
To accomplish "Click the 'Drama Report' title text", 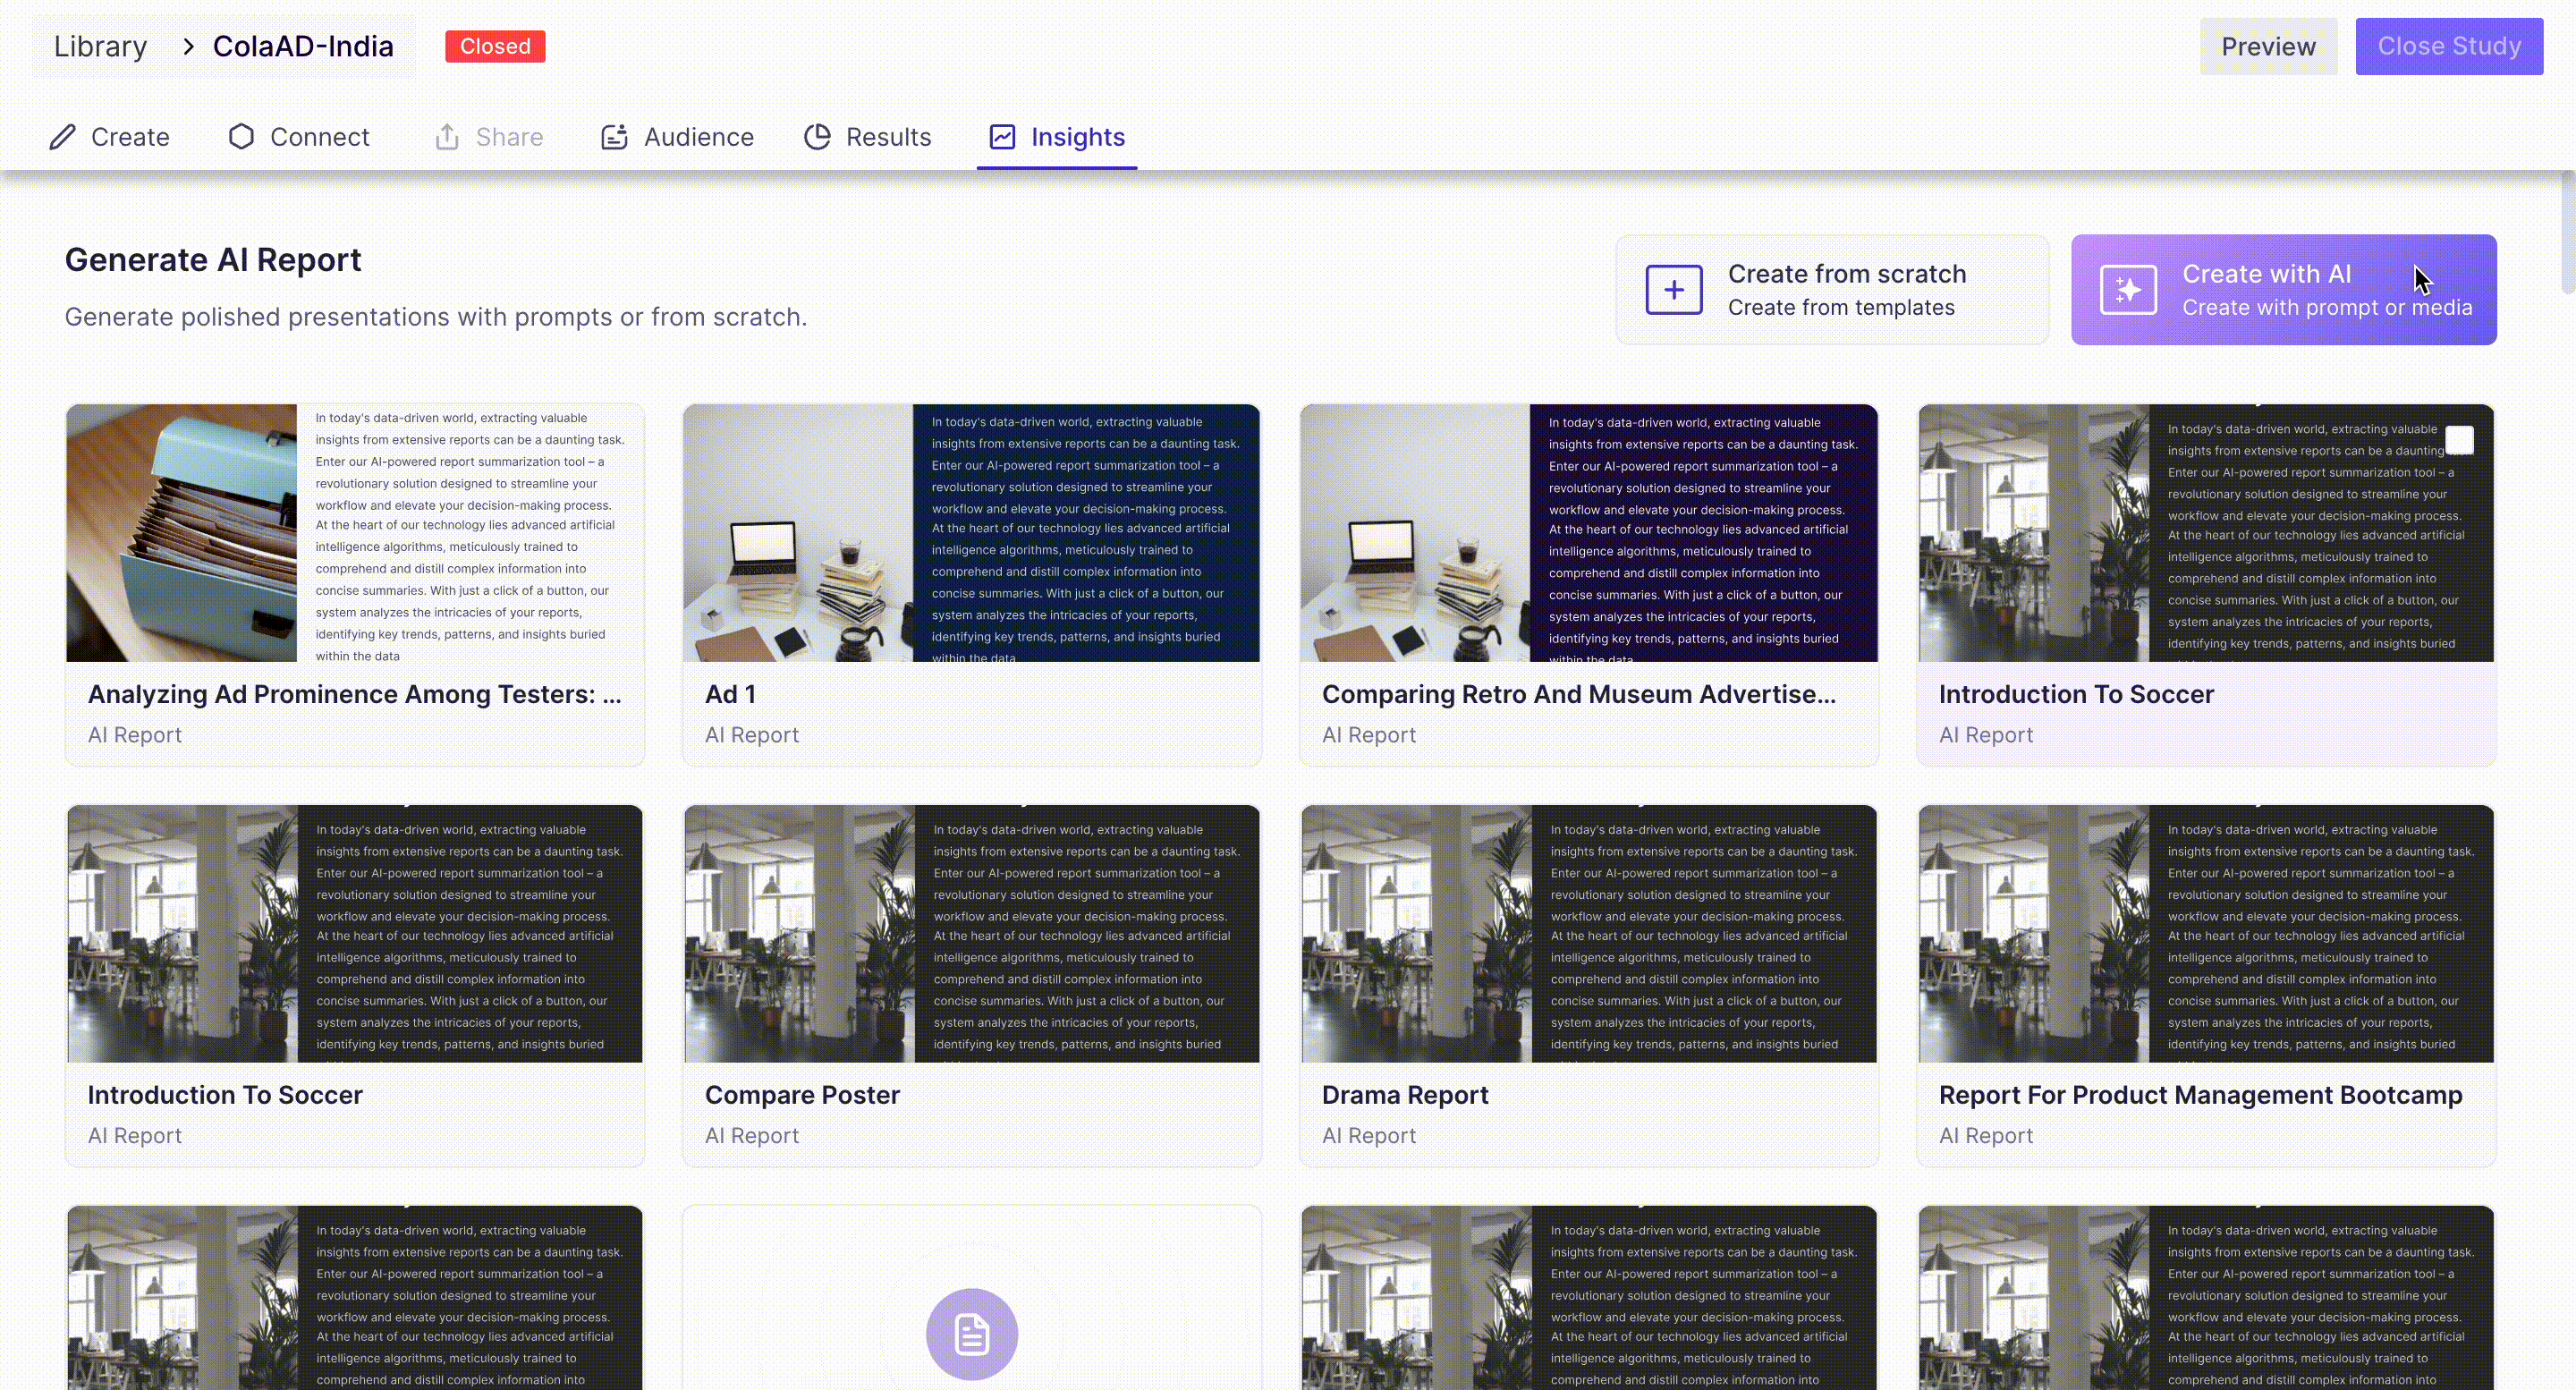I will coord(1405,1095).
